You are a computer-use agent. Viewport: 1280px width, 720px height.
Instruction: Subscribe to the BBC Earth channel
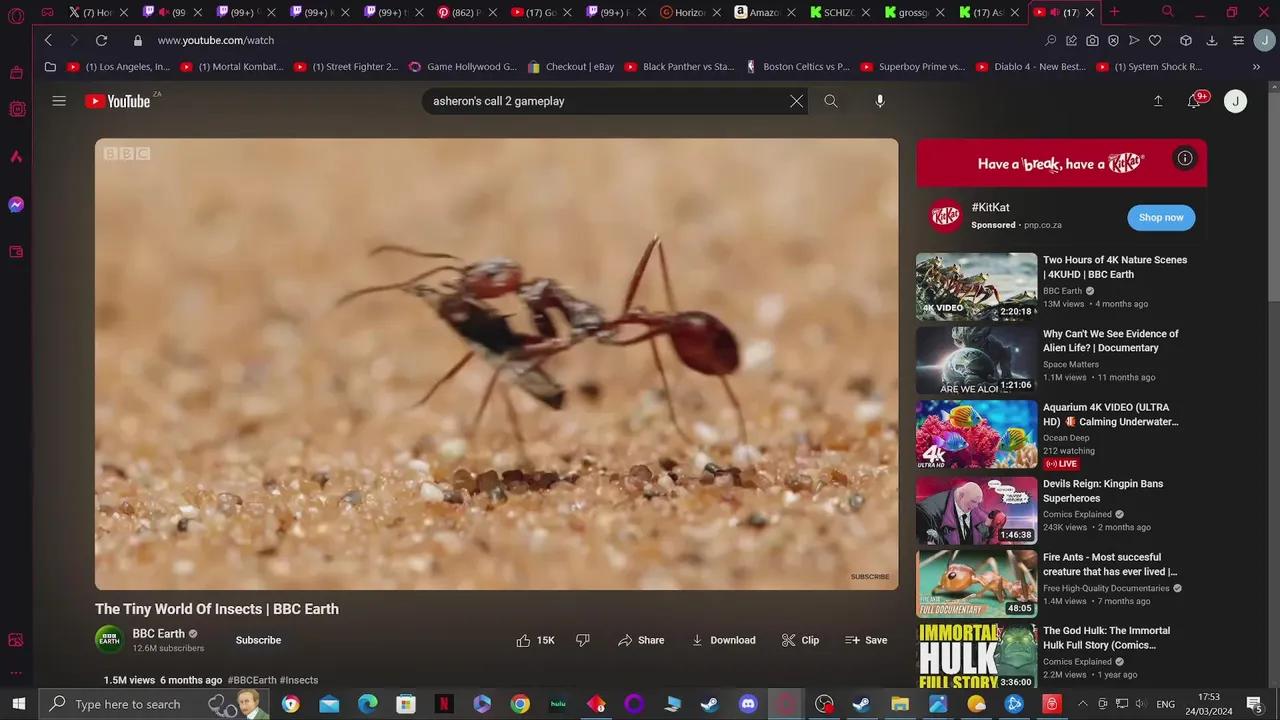pyautogui.click(x=258, y=640)
